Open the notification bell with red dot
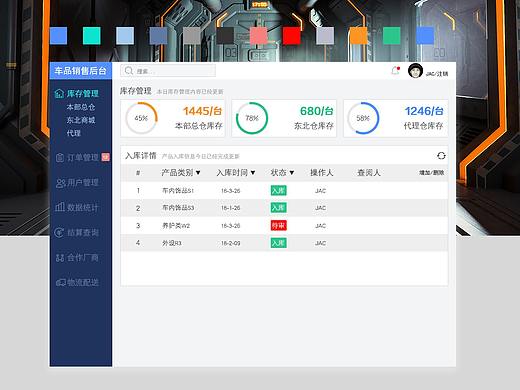 (395, 71)
